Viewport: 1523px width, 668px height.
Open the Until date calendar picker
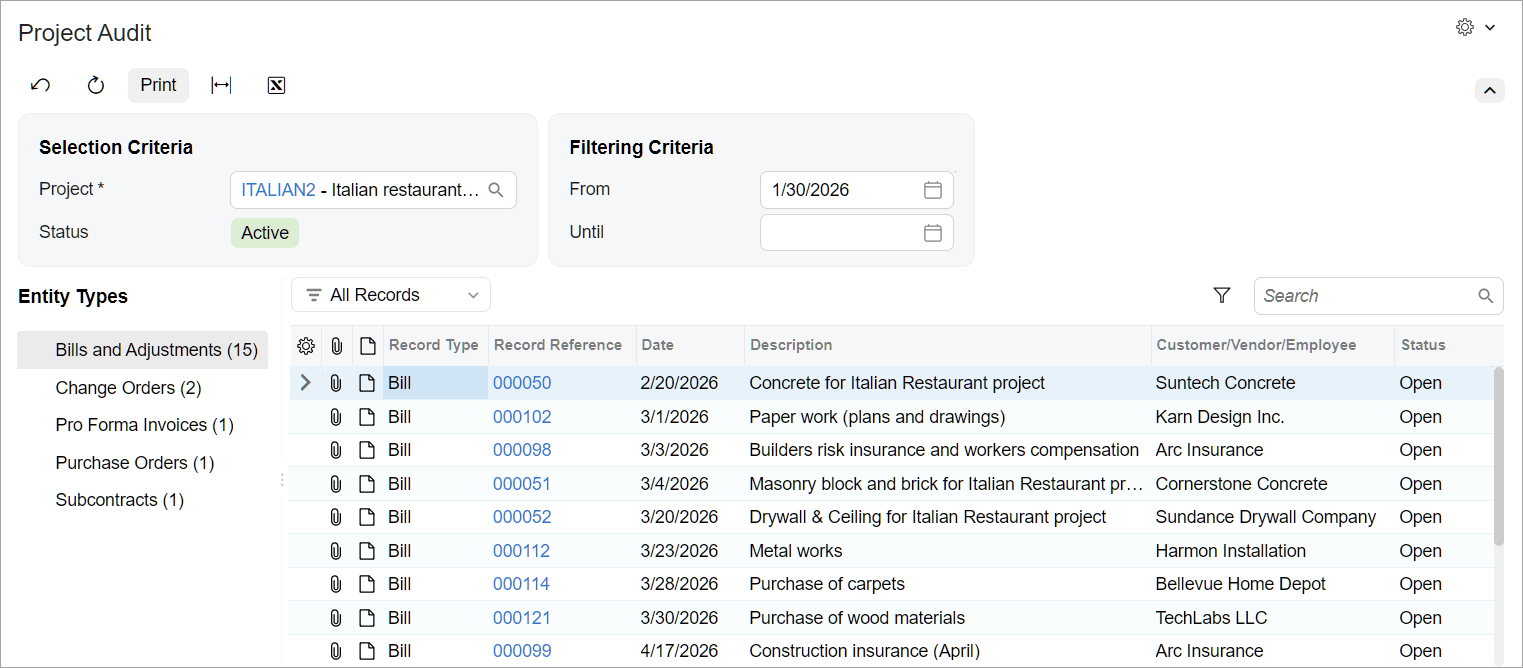tap(932, 233)
